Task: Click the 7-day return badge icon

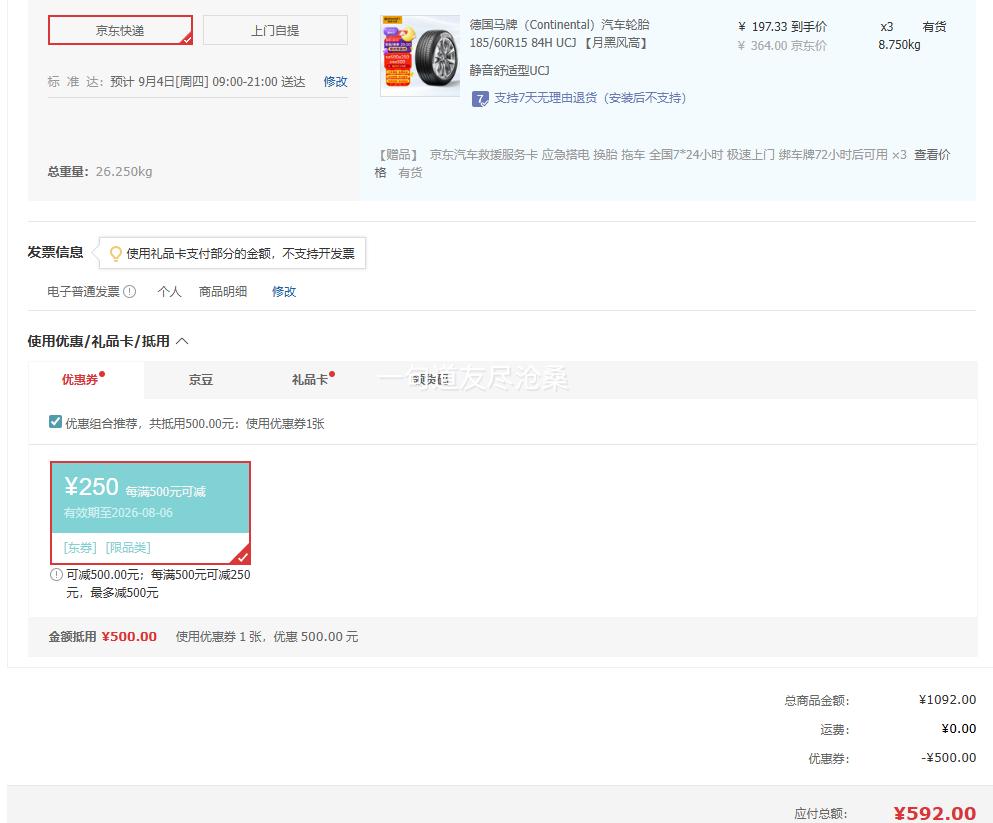Action: [480, 99]
